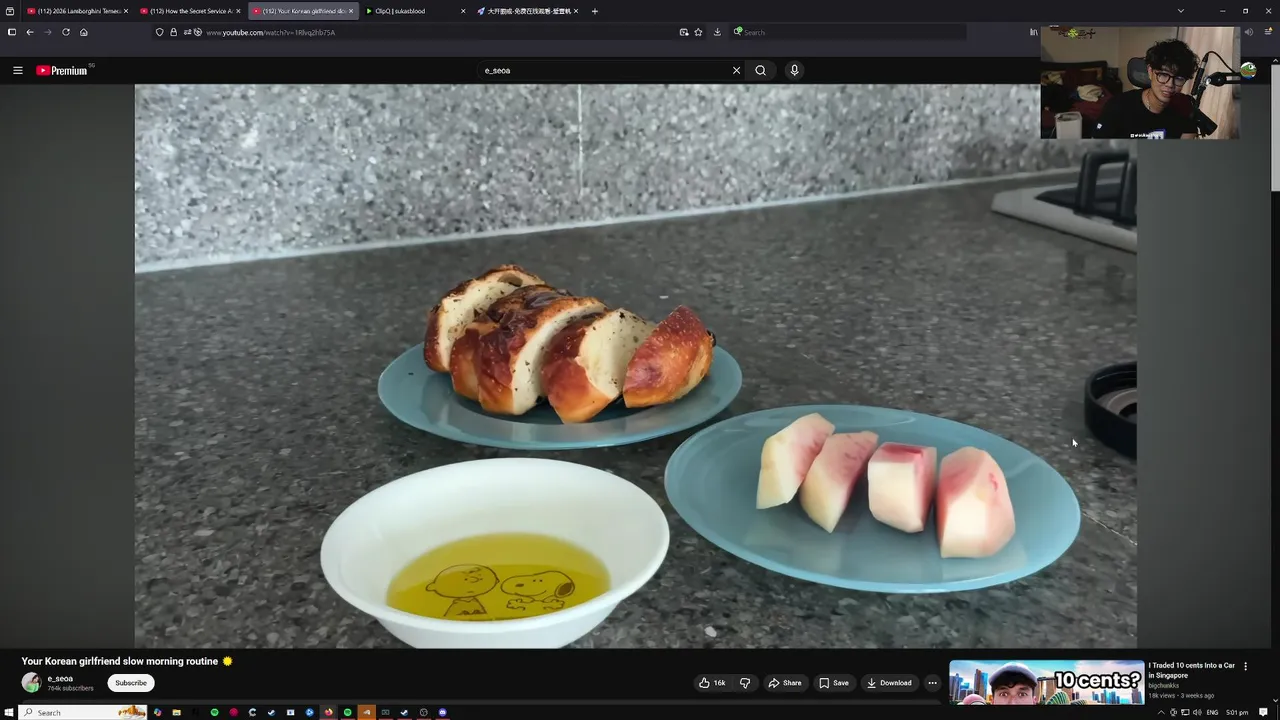
Task: Open the browser library icon
Action: [x=1033, y=32]
